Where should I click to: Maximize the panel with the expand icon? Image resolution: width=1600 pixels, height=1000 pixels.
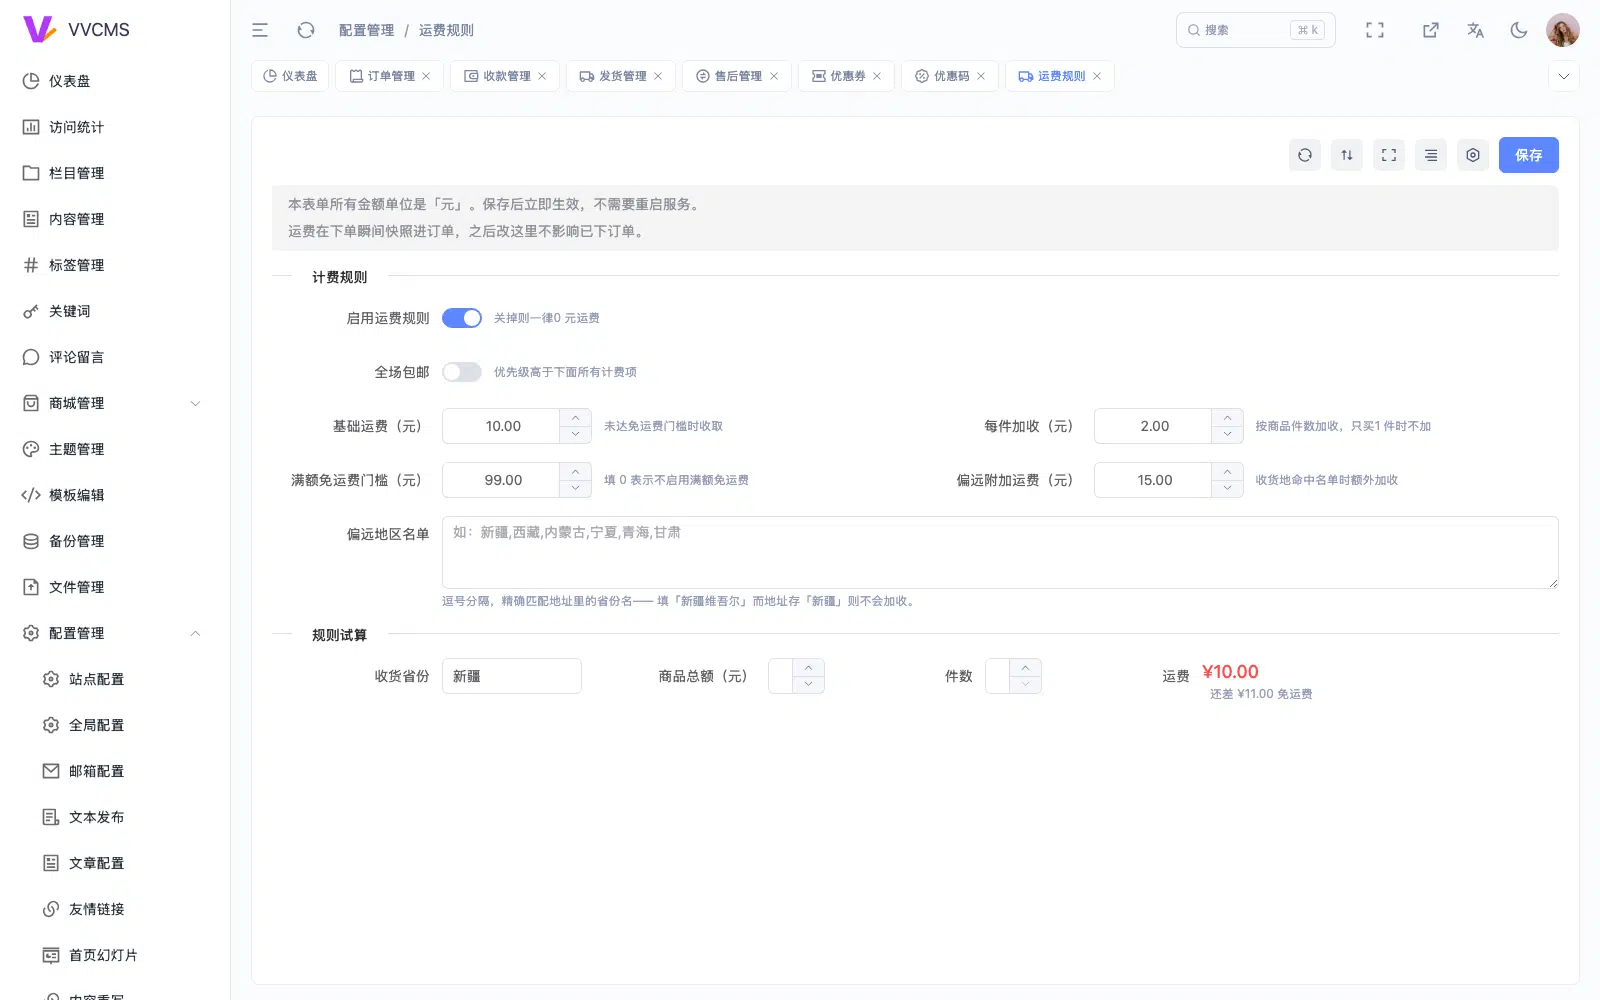click(1389, 155)
